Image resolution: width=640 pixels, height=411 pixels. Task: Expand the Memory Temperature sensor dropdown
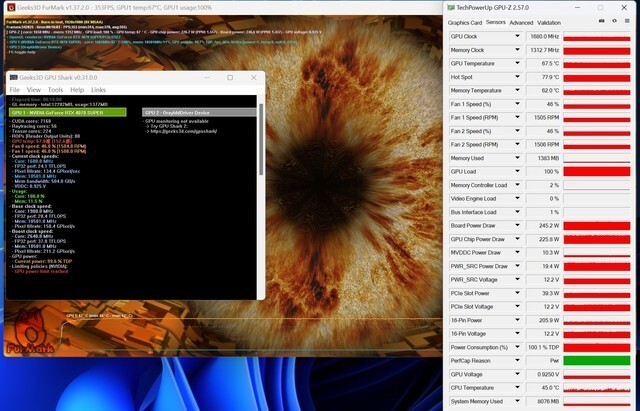(517, 90)
